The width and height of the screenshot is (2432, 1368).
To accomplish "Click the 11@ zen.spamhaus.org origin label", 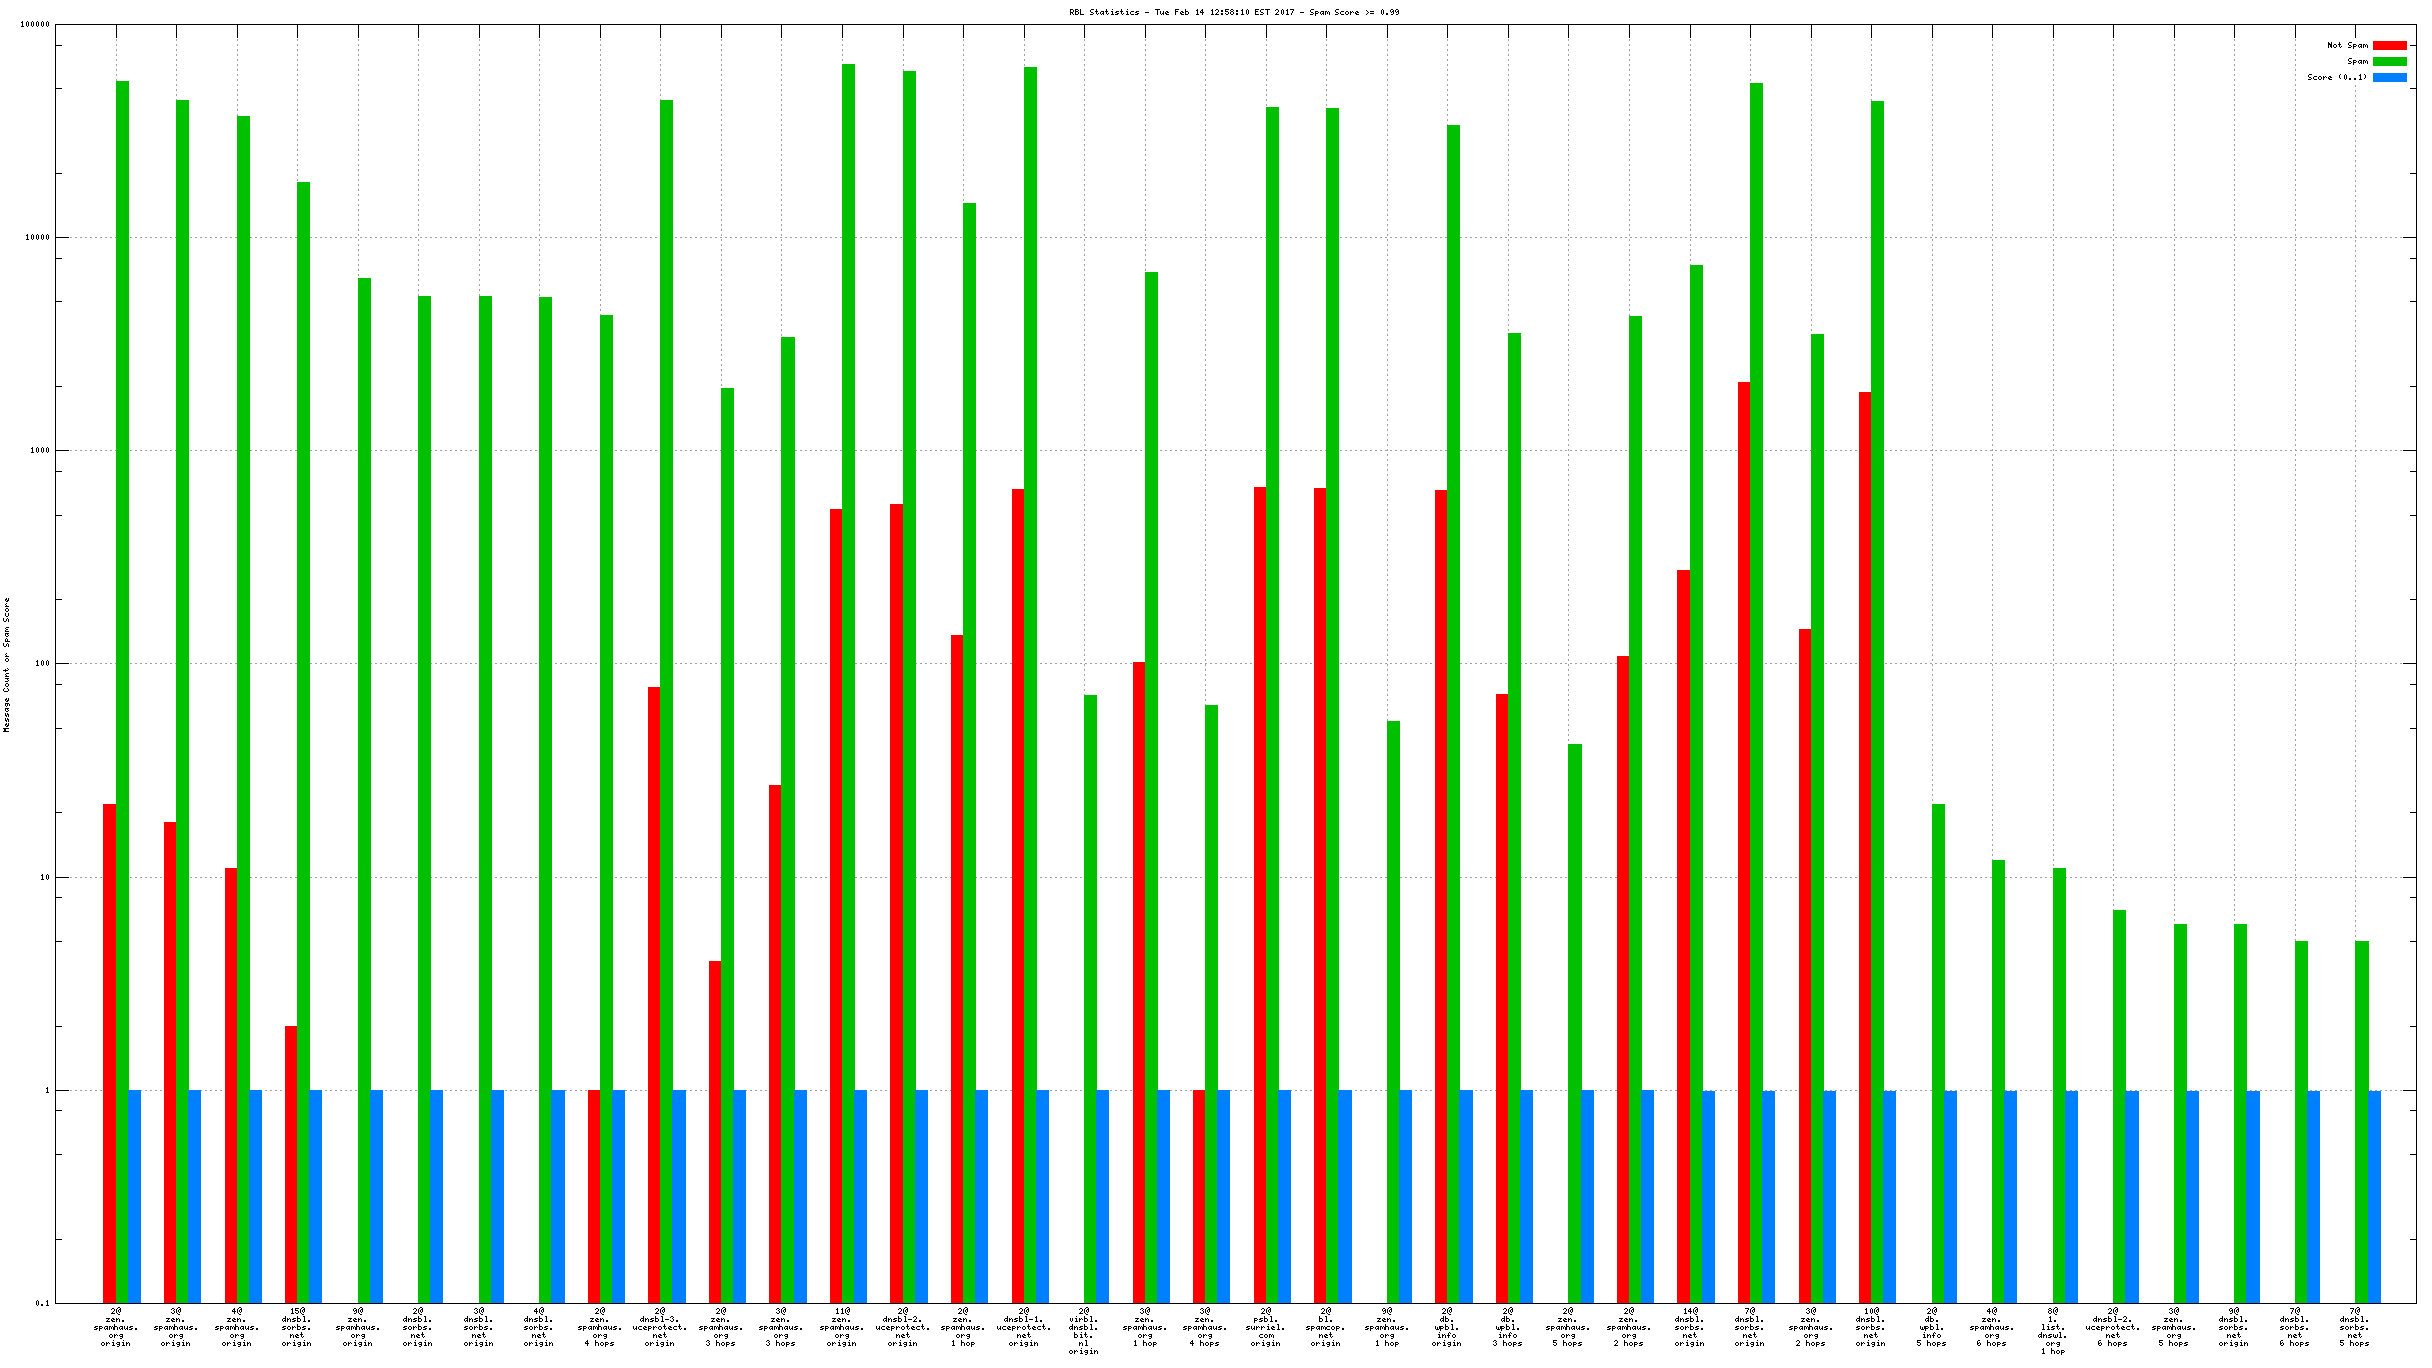I will point(842,1327).
